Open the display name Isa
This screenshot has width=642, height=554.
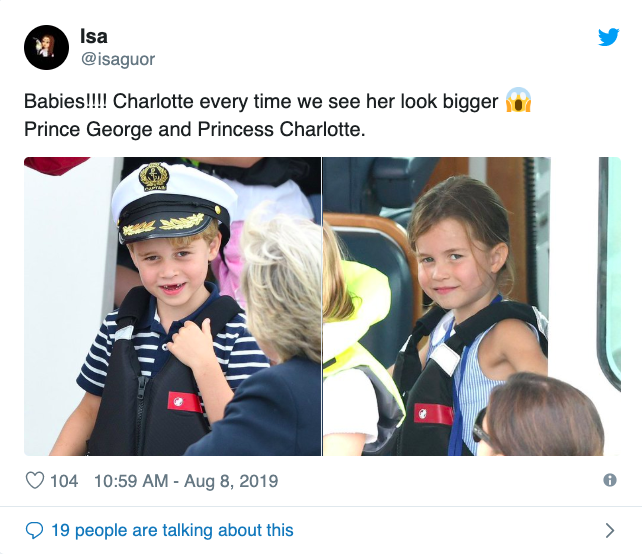pos(94,36)
